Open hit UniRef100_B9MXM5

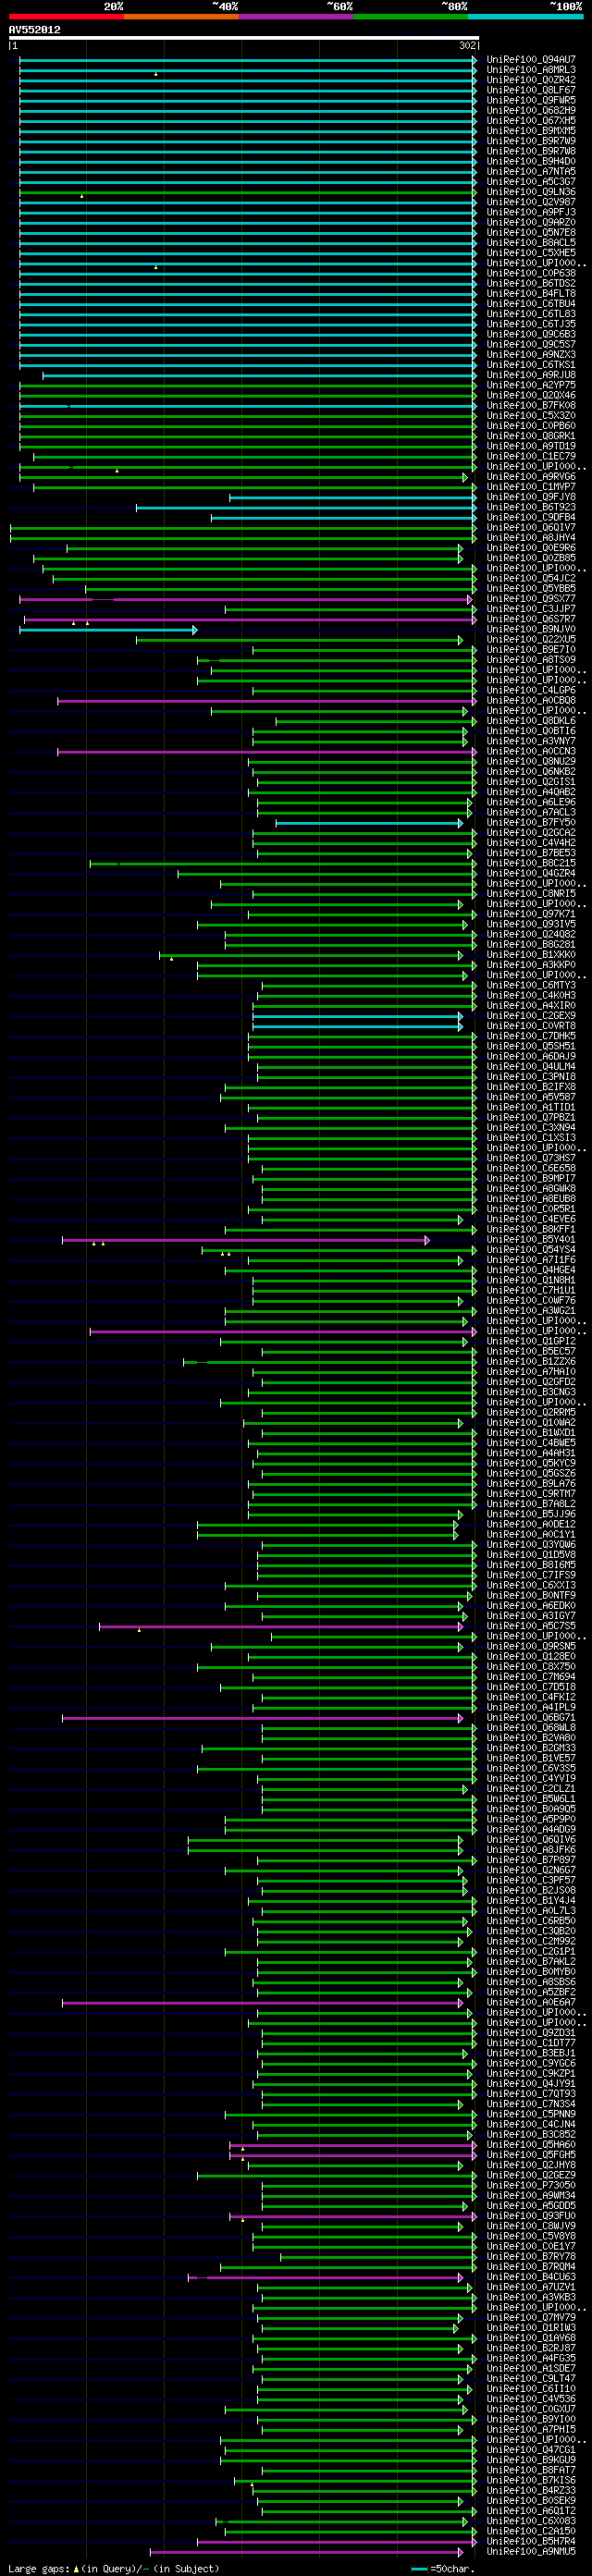point(531,131)
